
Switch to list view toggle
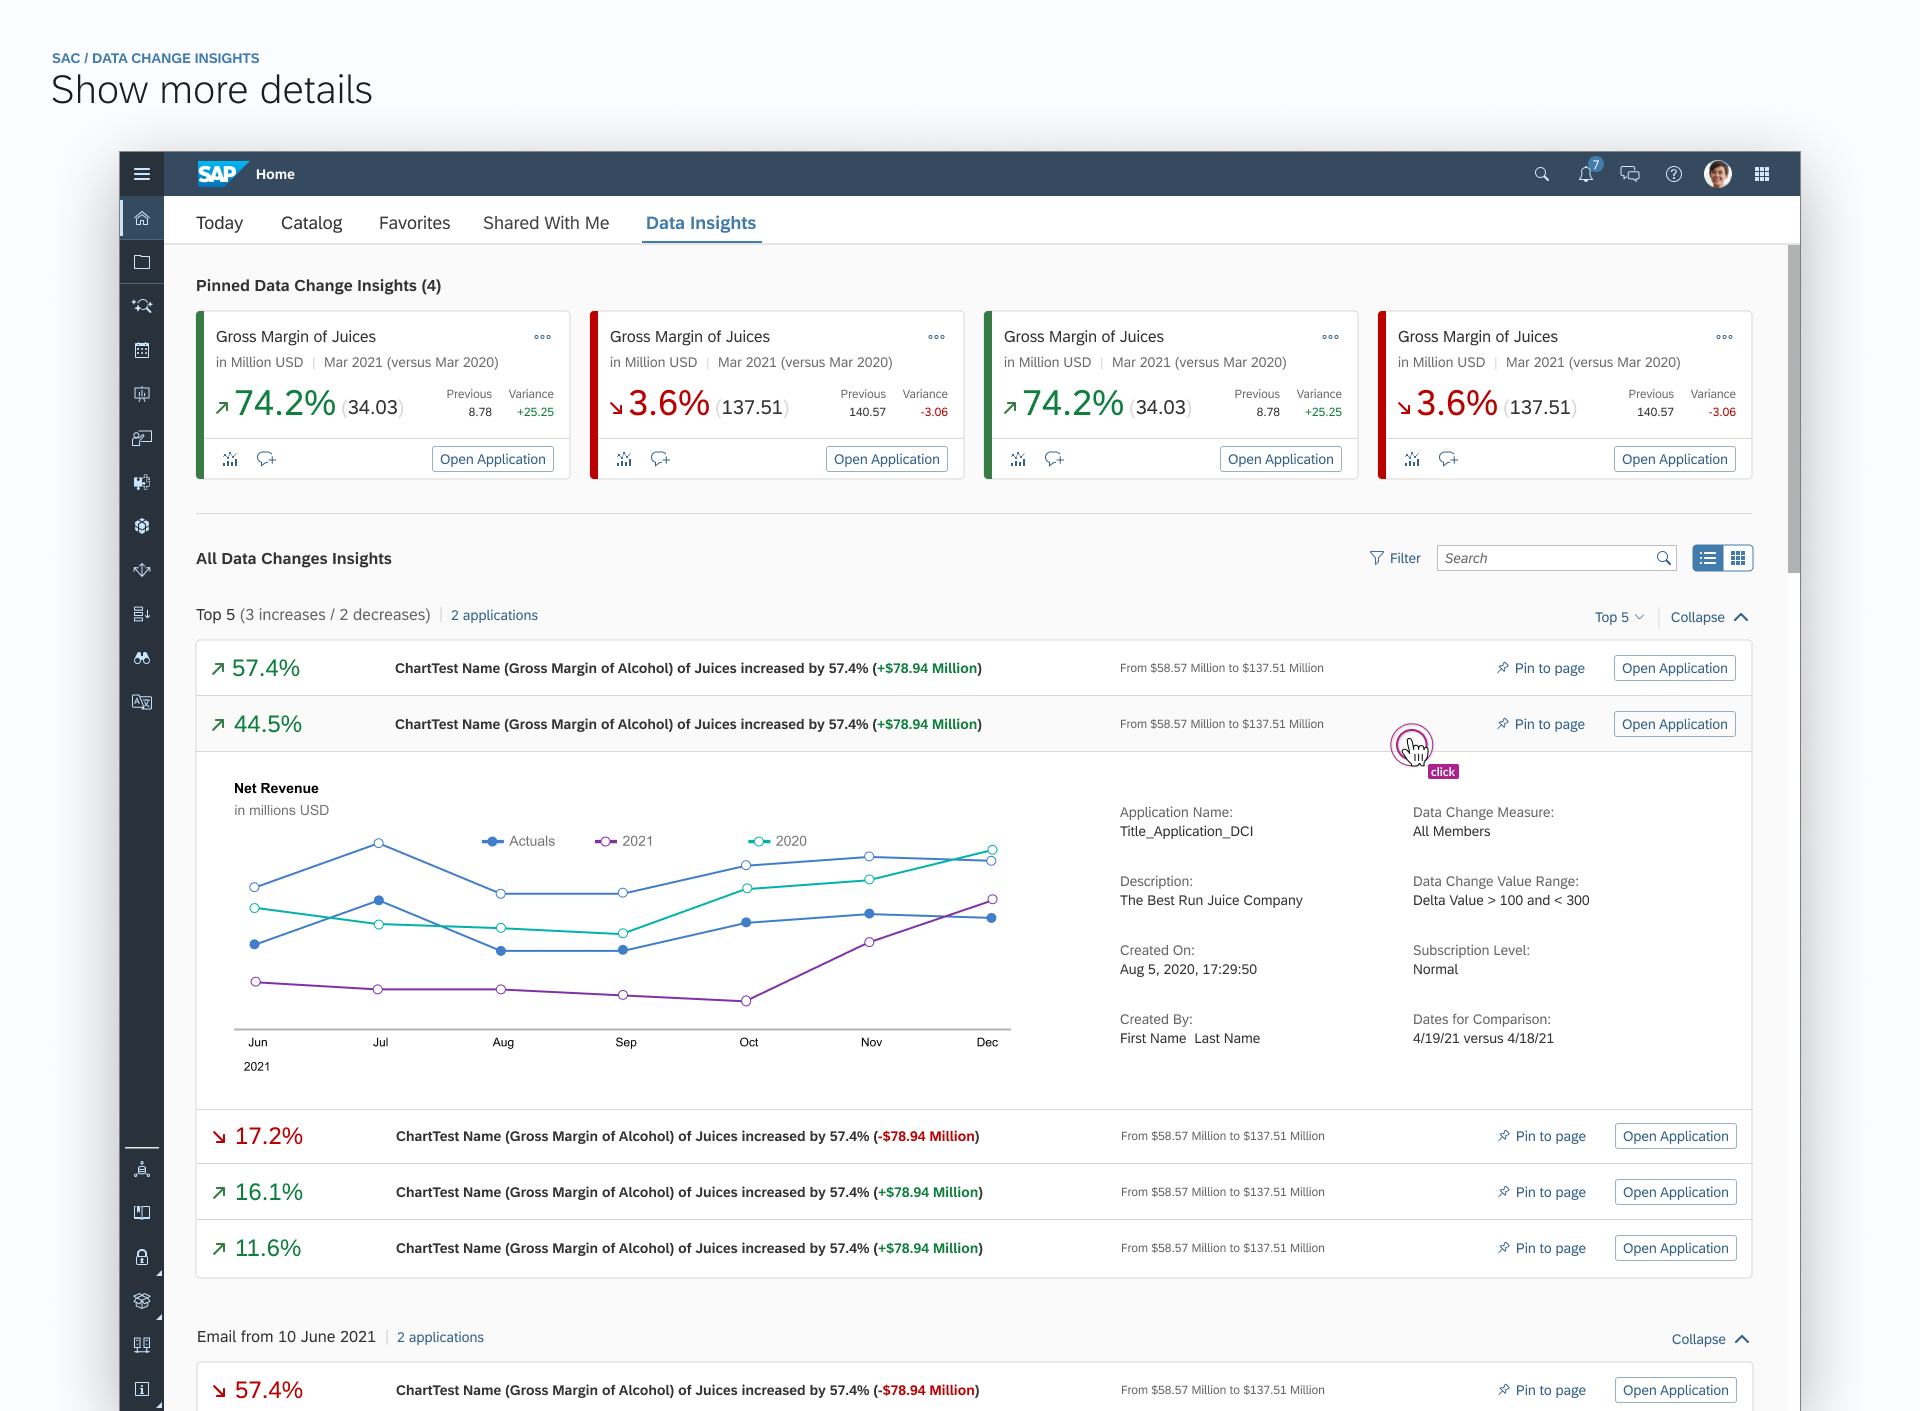[x=1708, y=558]
